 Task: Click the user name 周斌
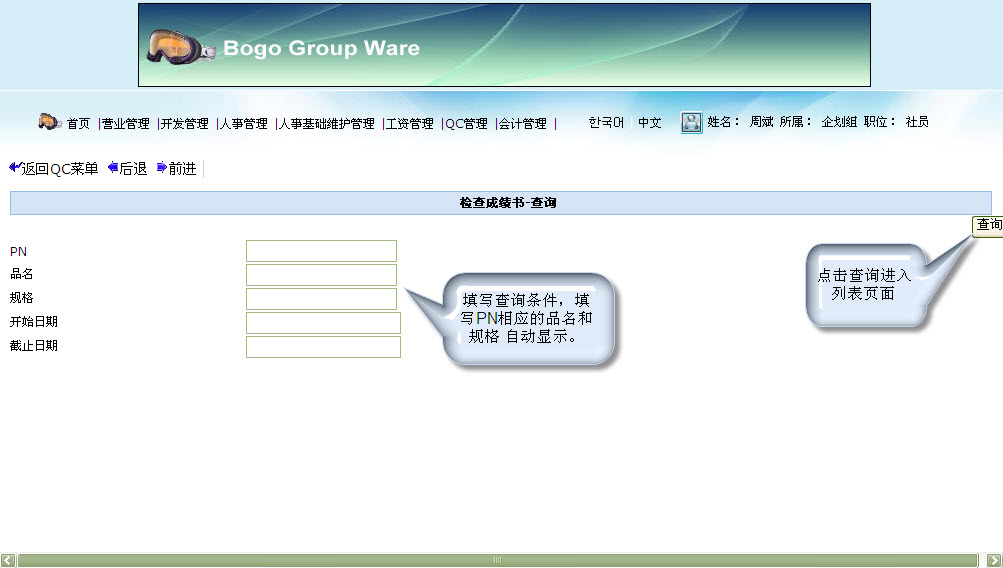coord(761,122)
